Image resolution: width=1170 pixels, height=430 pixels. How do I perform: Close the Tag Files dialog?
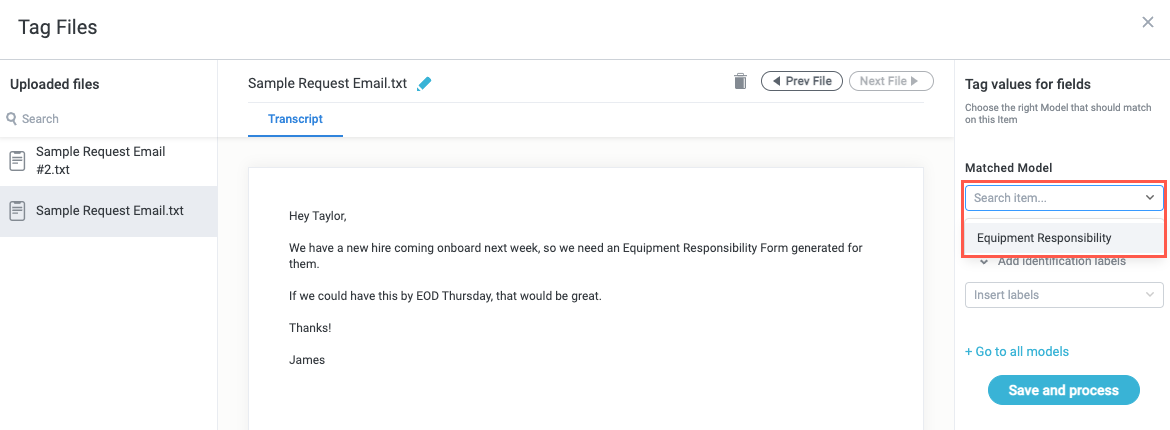[1148, 22]
